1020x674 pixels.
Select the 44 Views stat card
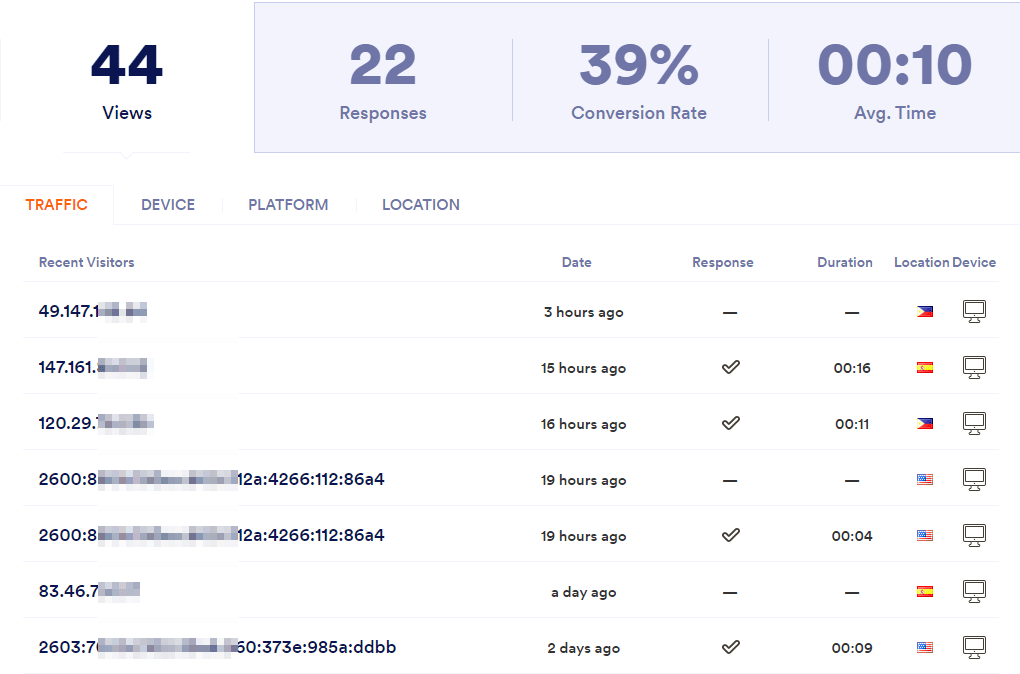pos(127,80)
